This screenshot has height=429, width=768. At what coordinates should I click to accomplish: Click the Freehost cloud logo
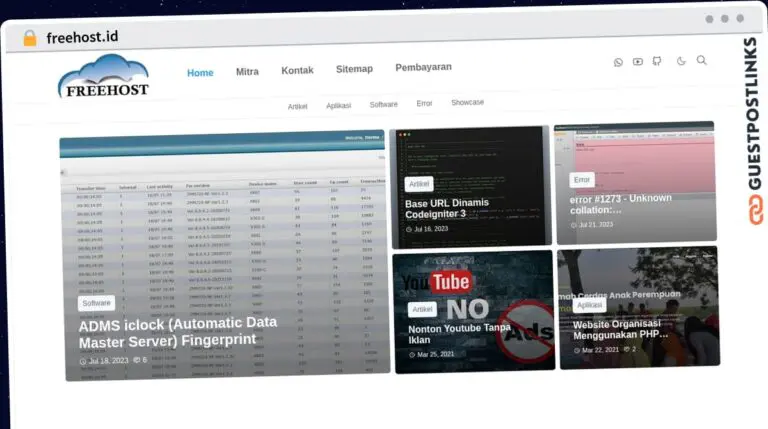(x=103, y=76)
